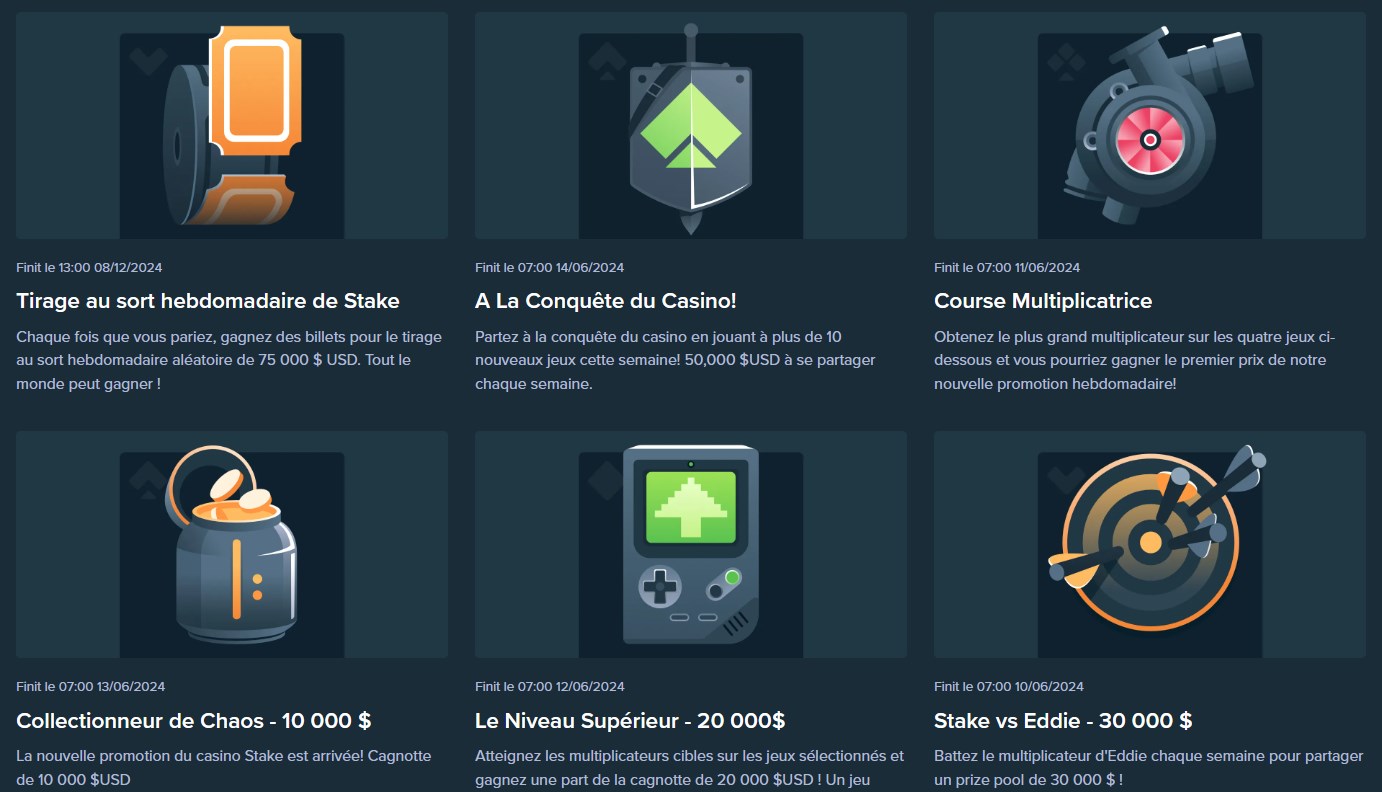Click the Course Multiplicatrice description paragraph
1382x792 pixels.
tap(1134, 360)
